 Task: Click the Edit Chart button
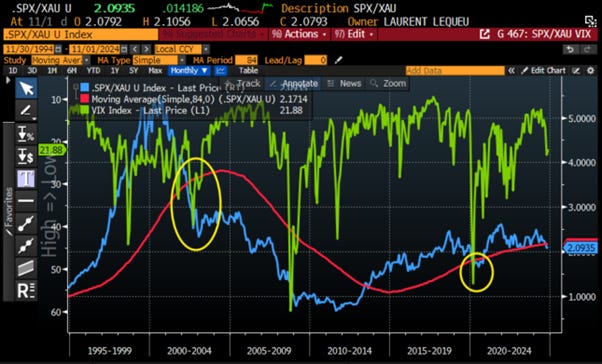tap(543, 71)
